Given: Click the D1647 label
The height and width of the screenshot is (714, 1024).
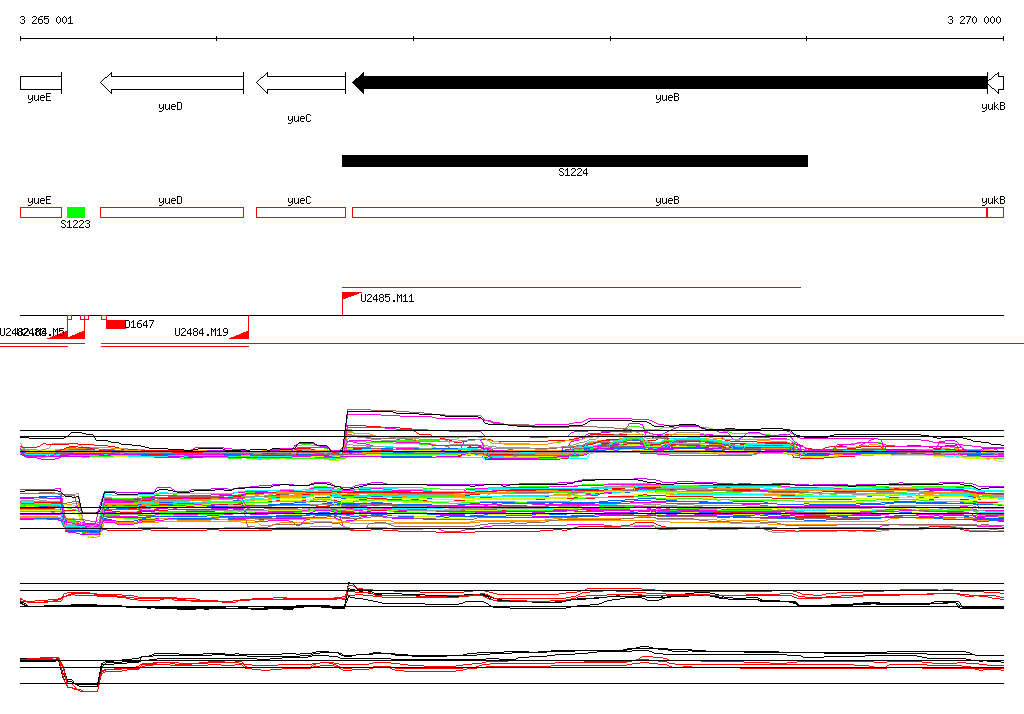Looking at the screenshot, I should (x=139, y=324).
